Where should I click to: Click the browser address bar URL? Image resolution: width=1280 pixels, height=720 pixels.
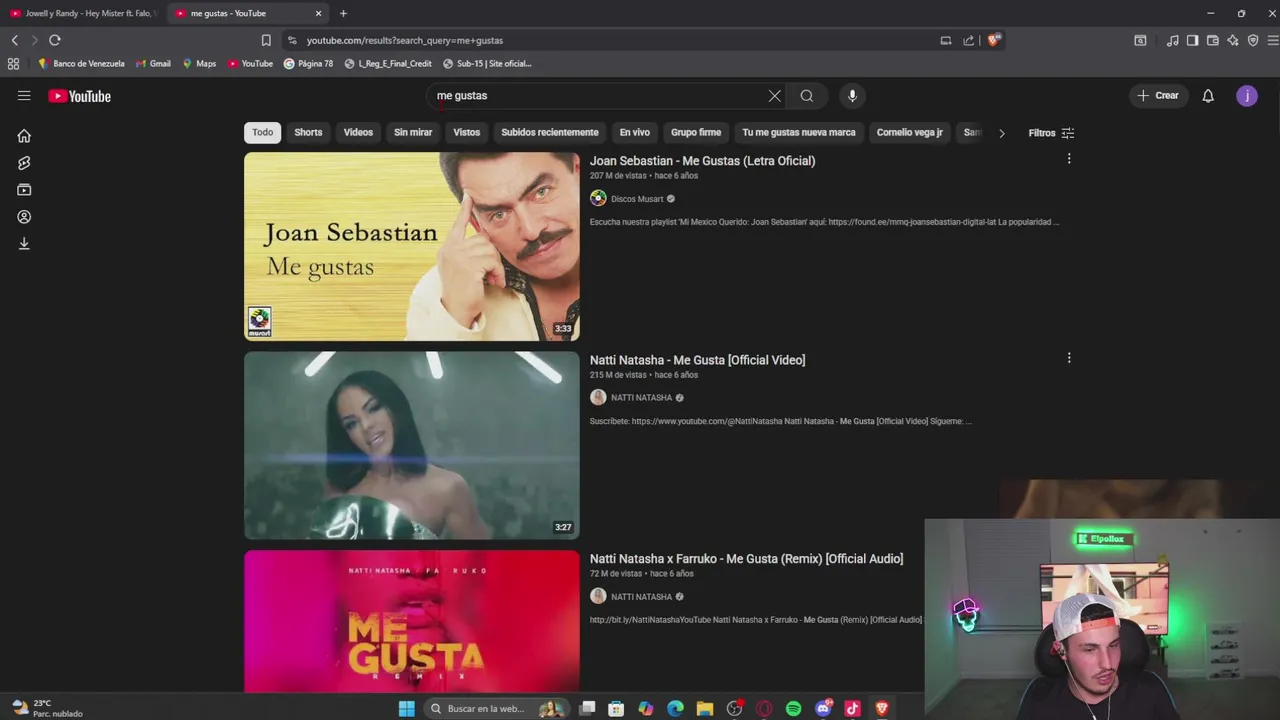point(405,40)
